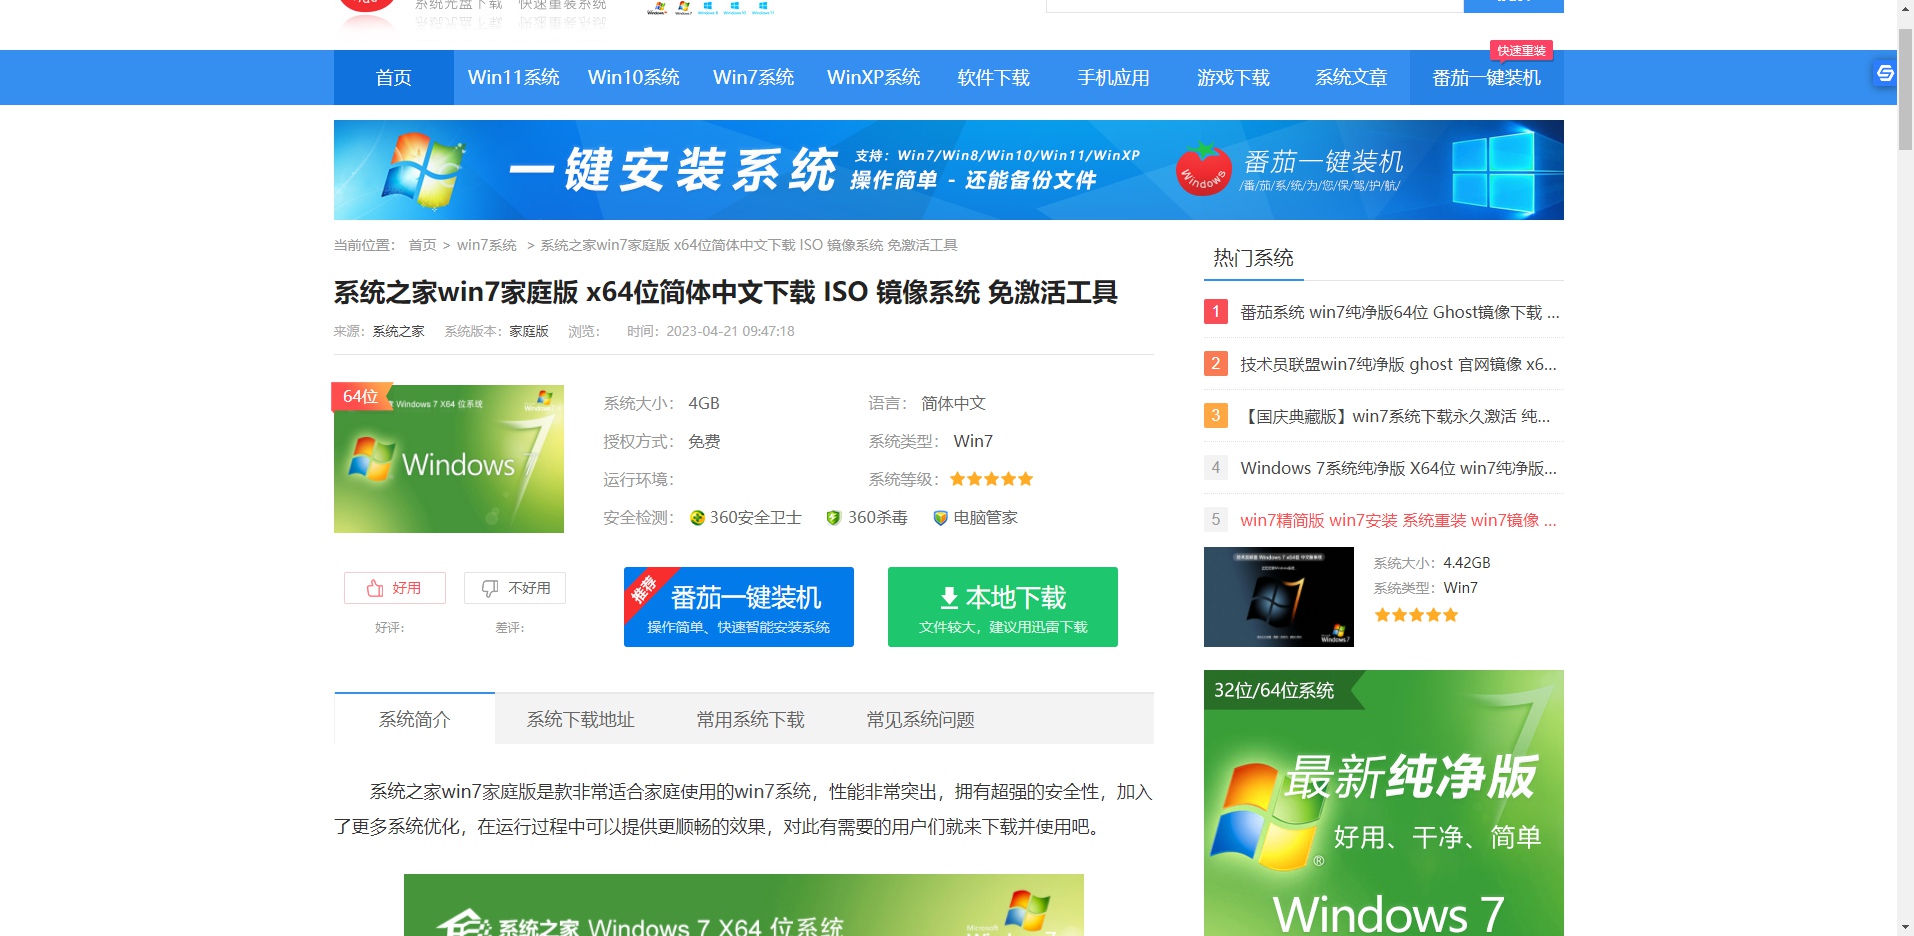Switch to the 系统下载地址 tab
This screenshot has height=936, width=1914.
click(581, 719)
